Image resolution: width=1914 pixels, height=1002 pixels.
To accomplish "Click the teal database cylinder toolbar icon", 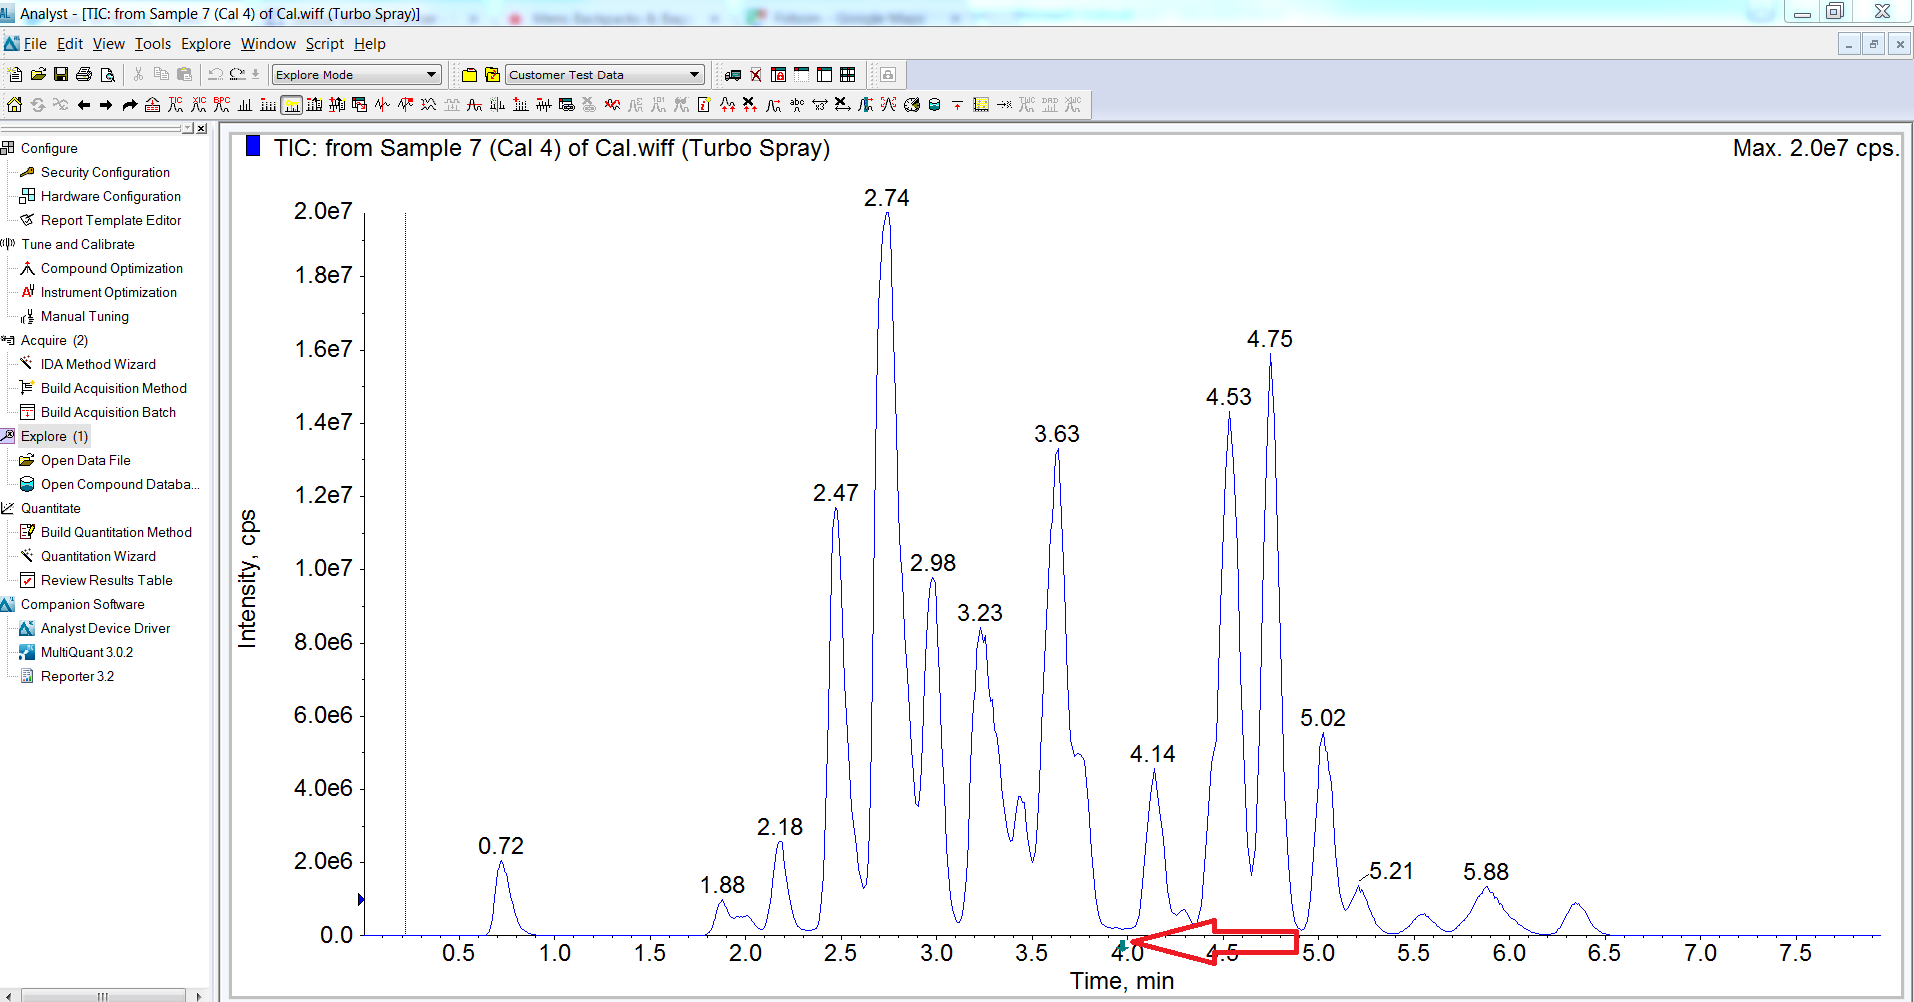I will (934, 105).
